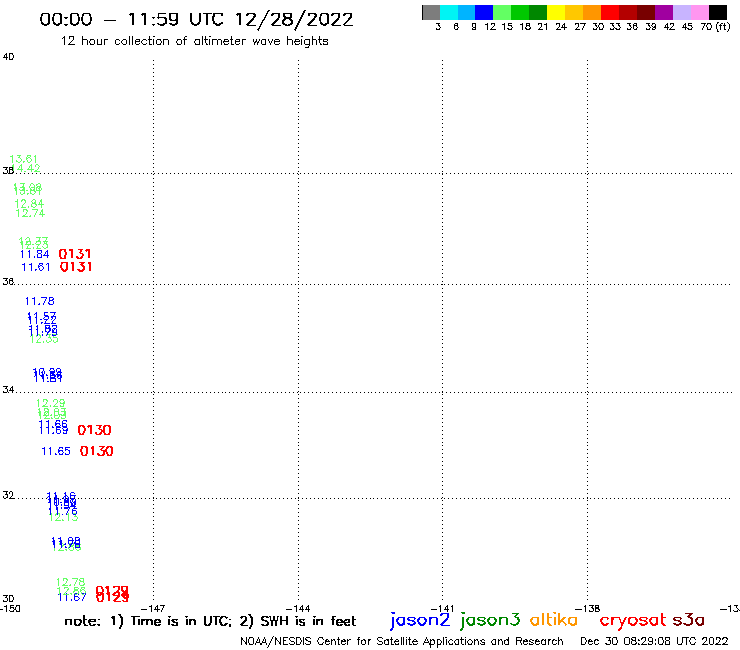Click latitude axis label 34

[8, 390]
